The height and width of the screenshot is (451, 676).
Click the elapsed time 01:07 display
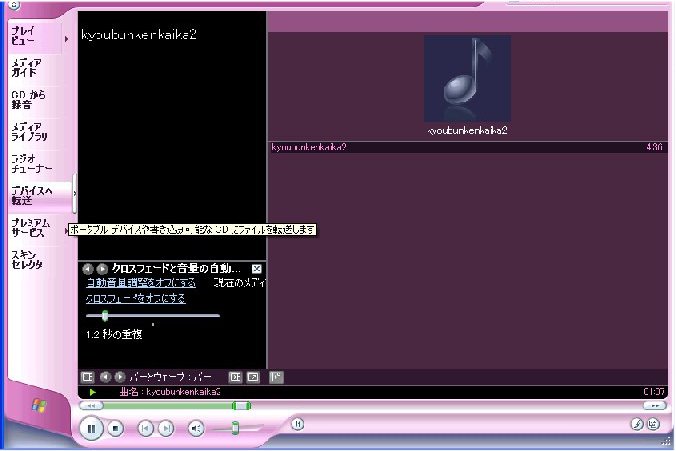click(654, 392)
